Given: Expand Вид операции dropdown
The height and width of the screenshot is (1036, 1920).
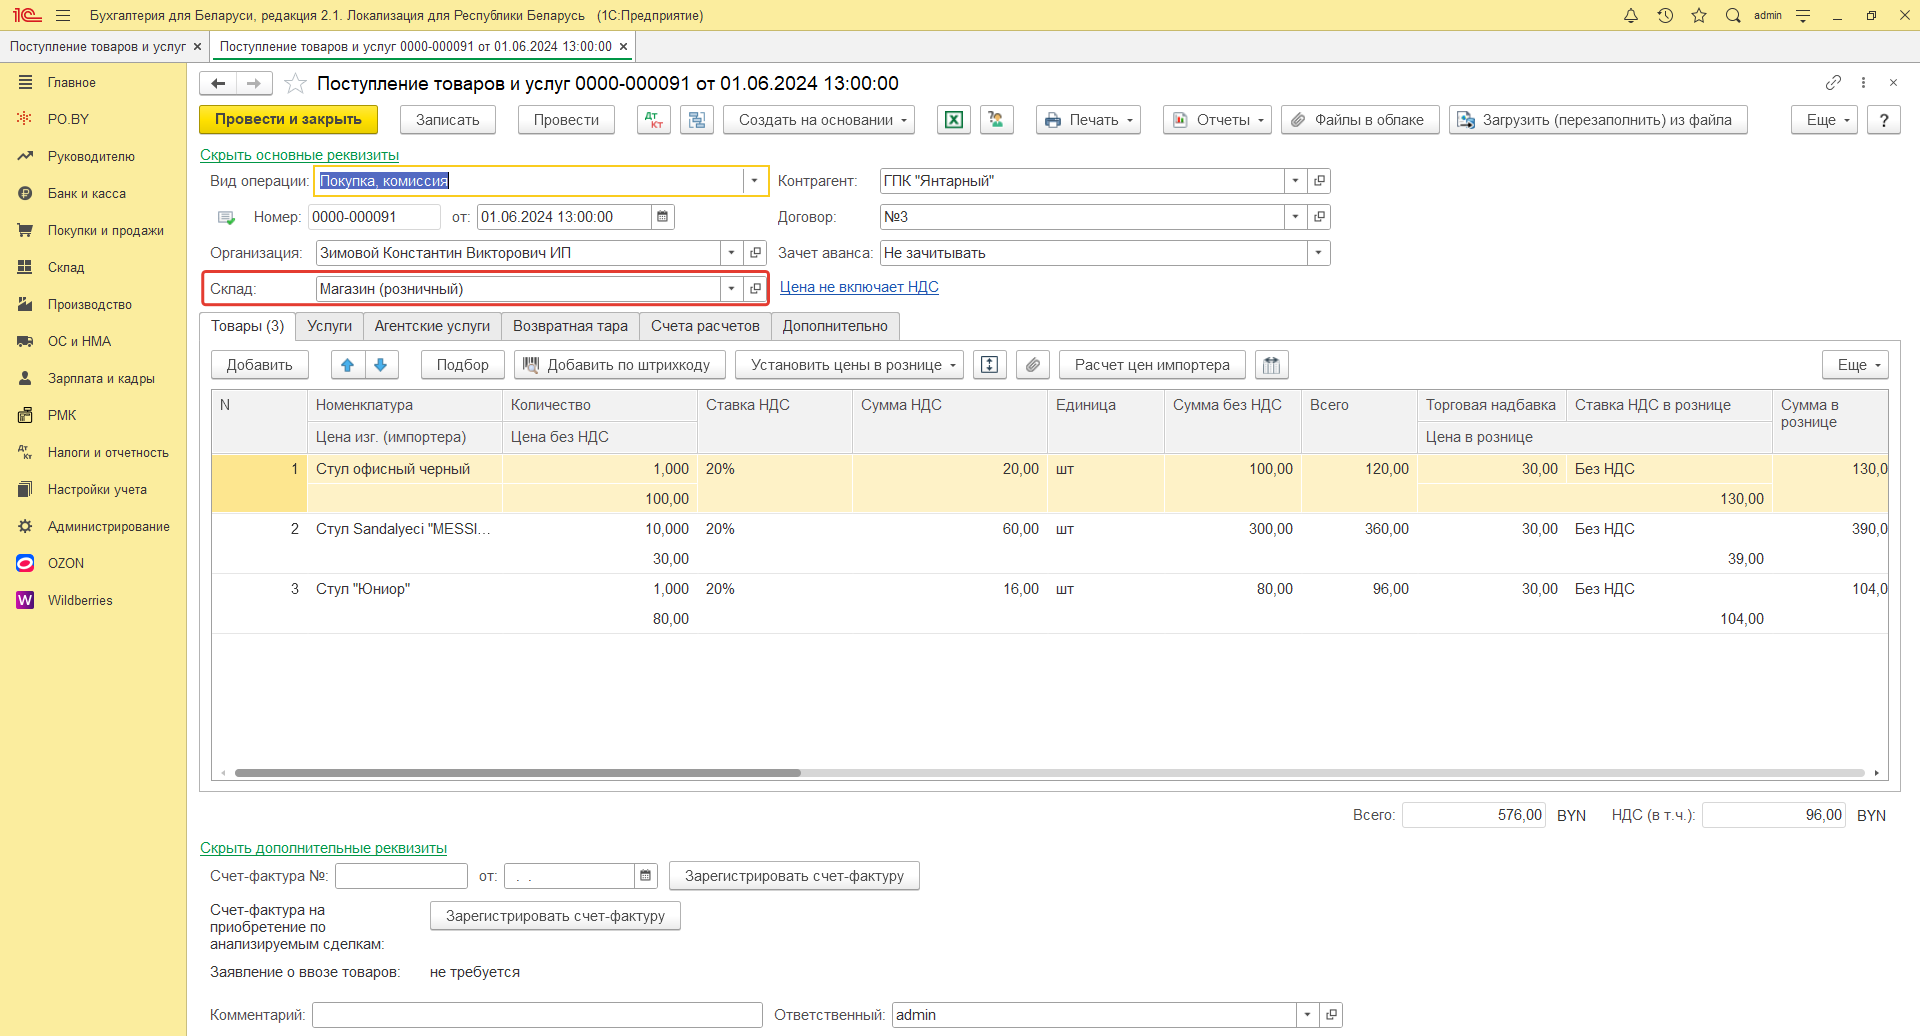Looking at the screenshot, I should [x=754, y=181].
